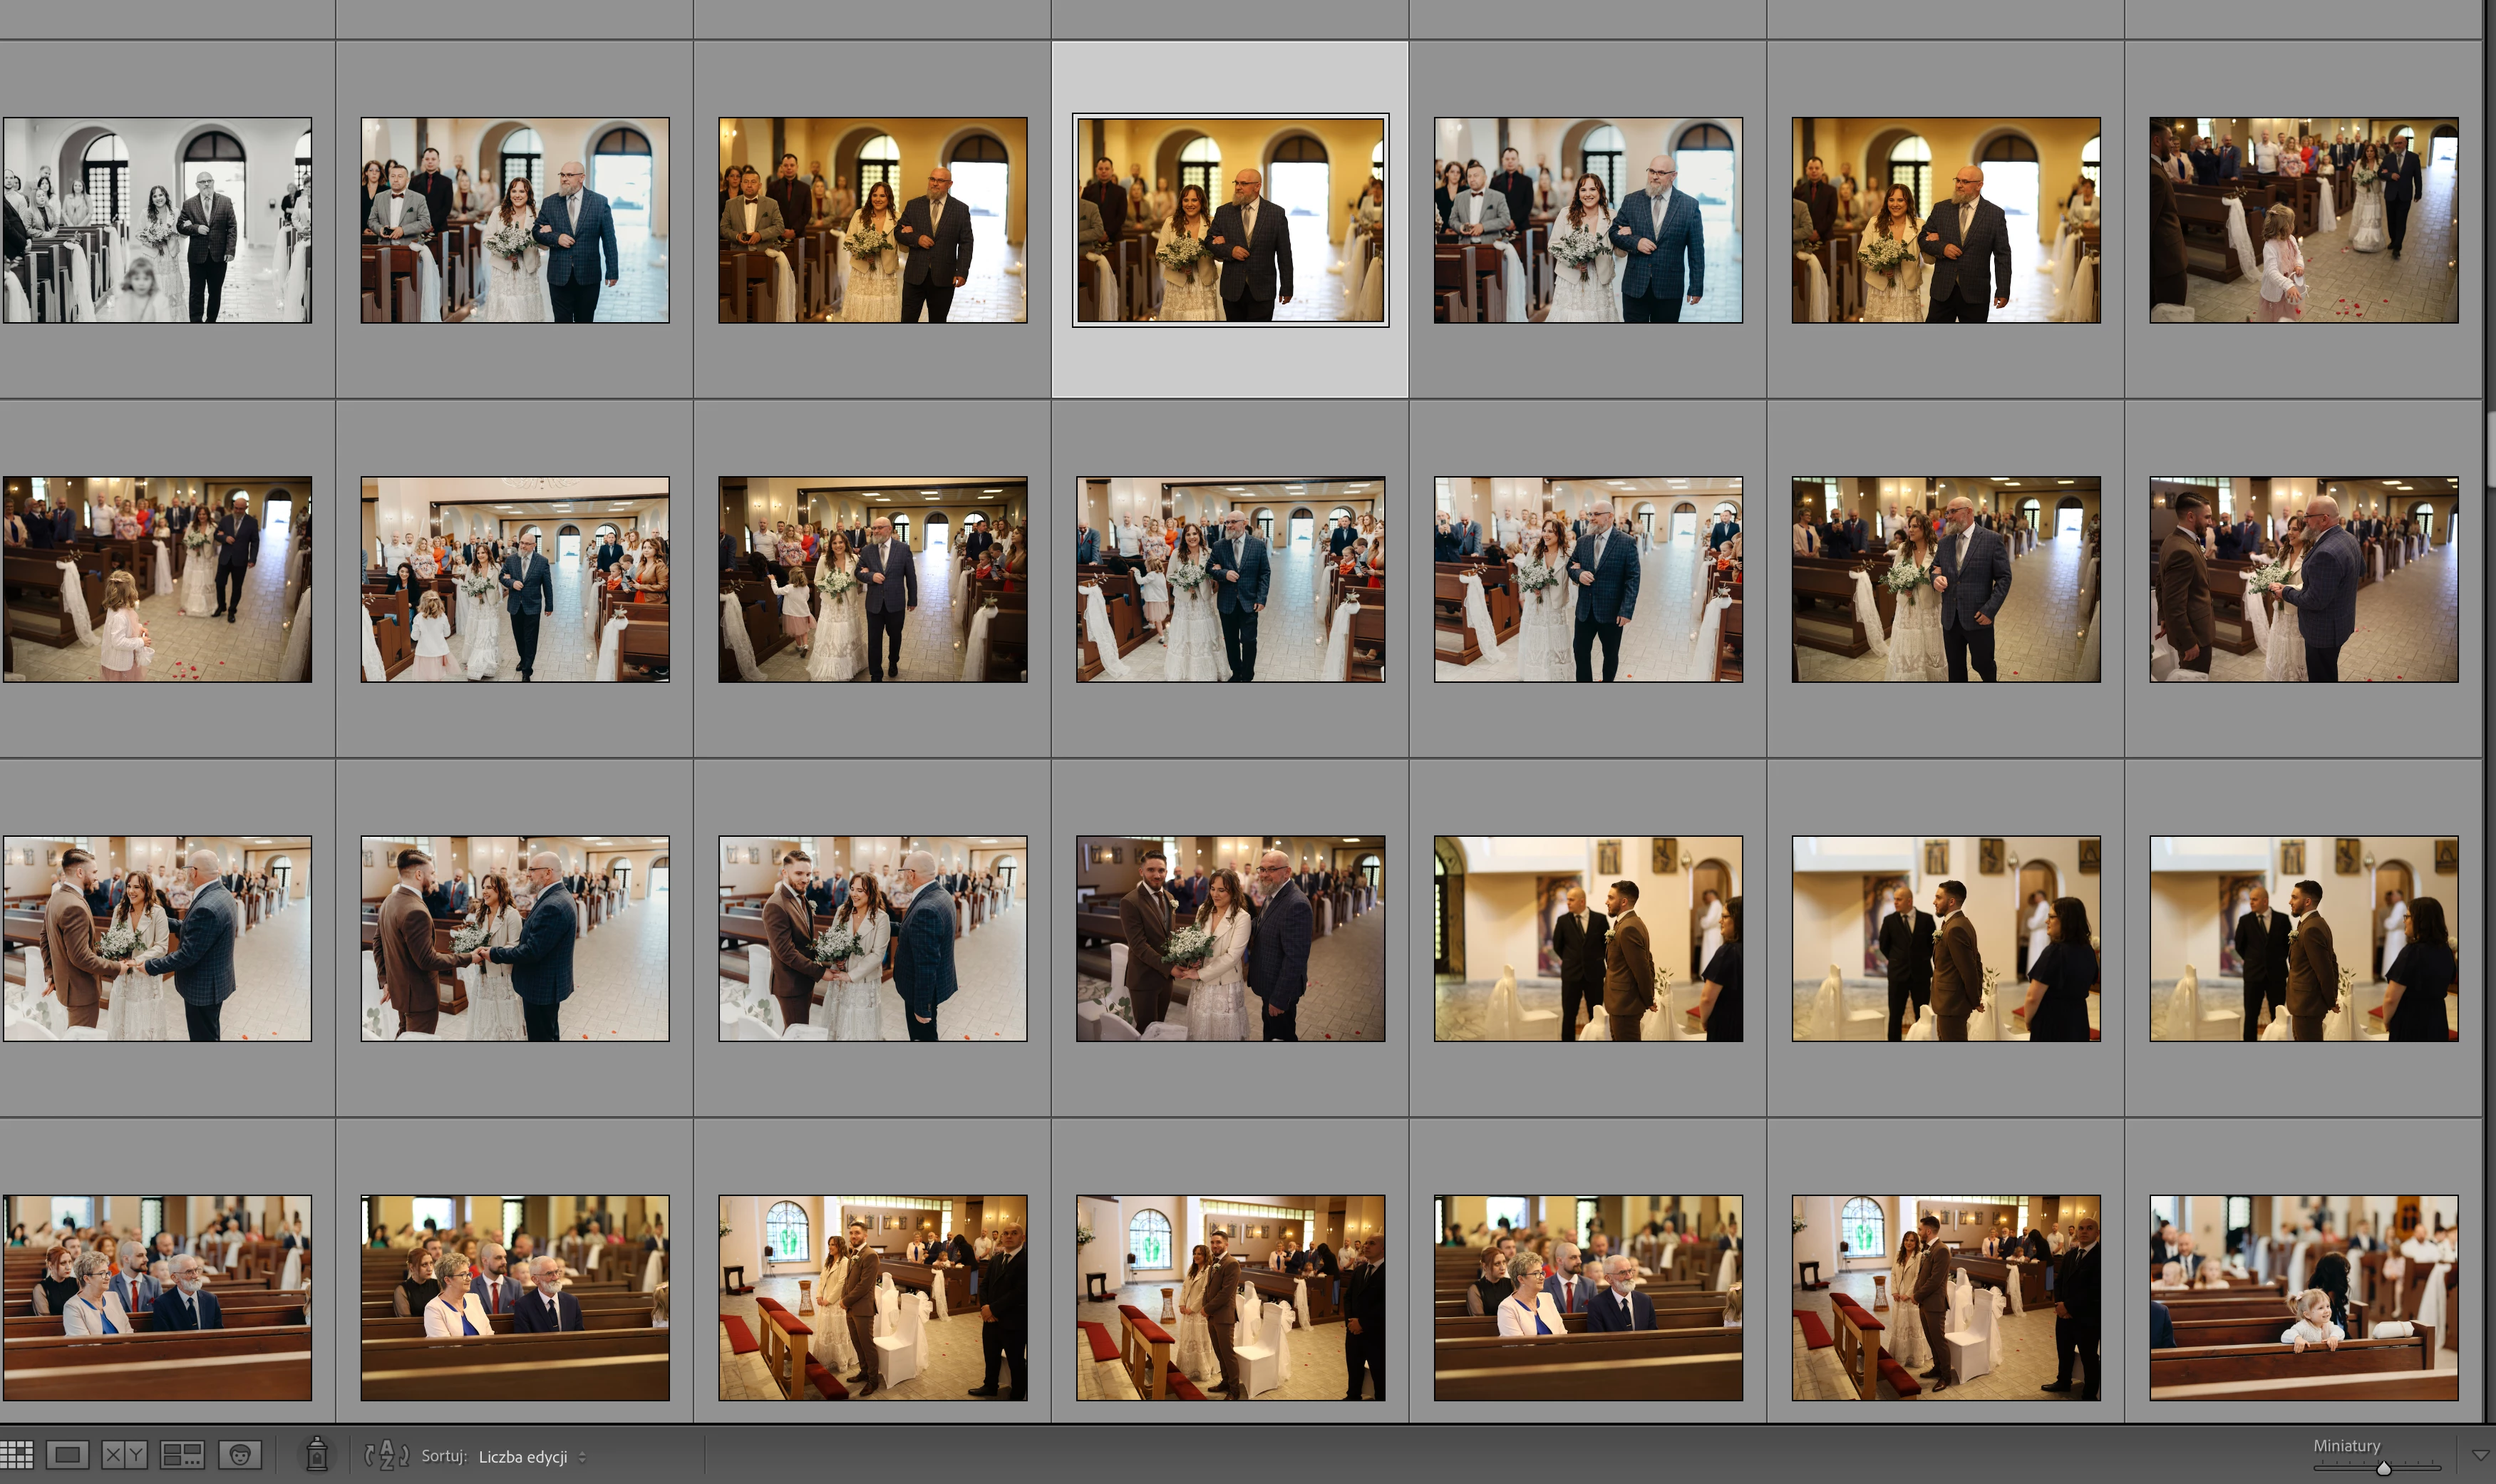
Task: Select first seated guests in pews thumbnail
Action: [157, 1297]
